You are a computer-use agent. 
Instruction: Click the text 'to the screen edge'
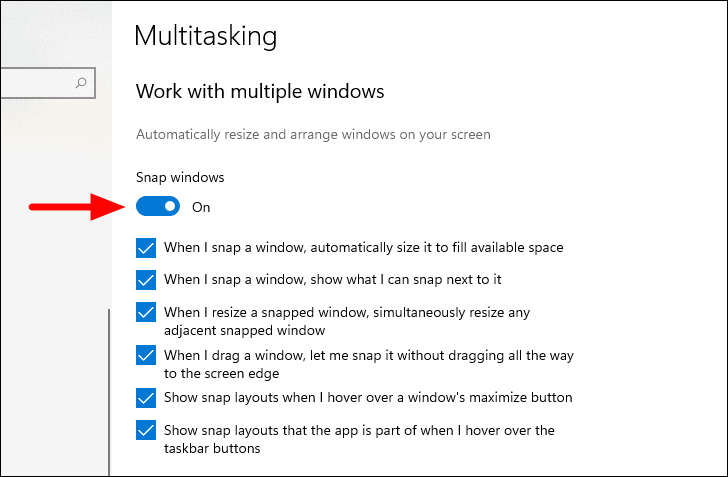(221, 374)
